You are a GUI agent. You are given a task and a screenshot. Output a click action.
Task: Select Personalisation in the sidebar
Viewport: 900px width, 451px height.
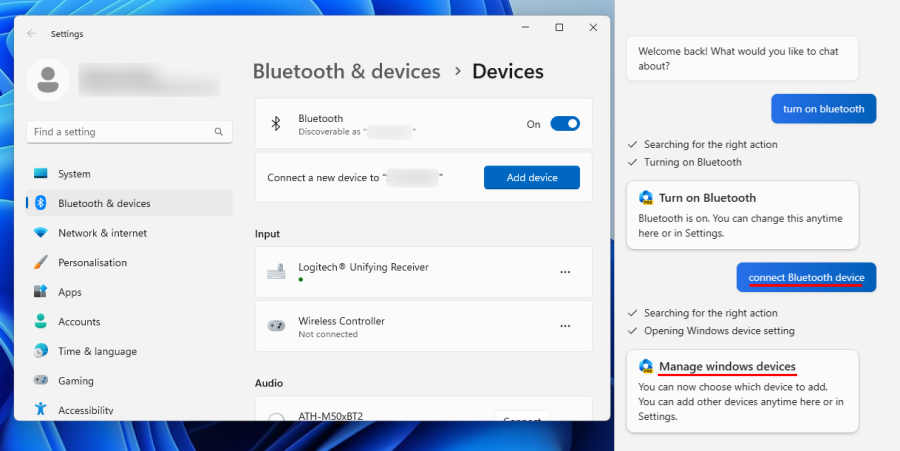tap(92, 263)
